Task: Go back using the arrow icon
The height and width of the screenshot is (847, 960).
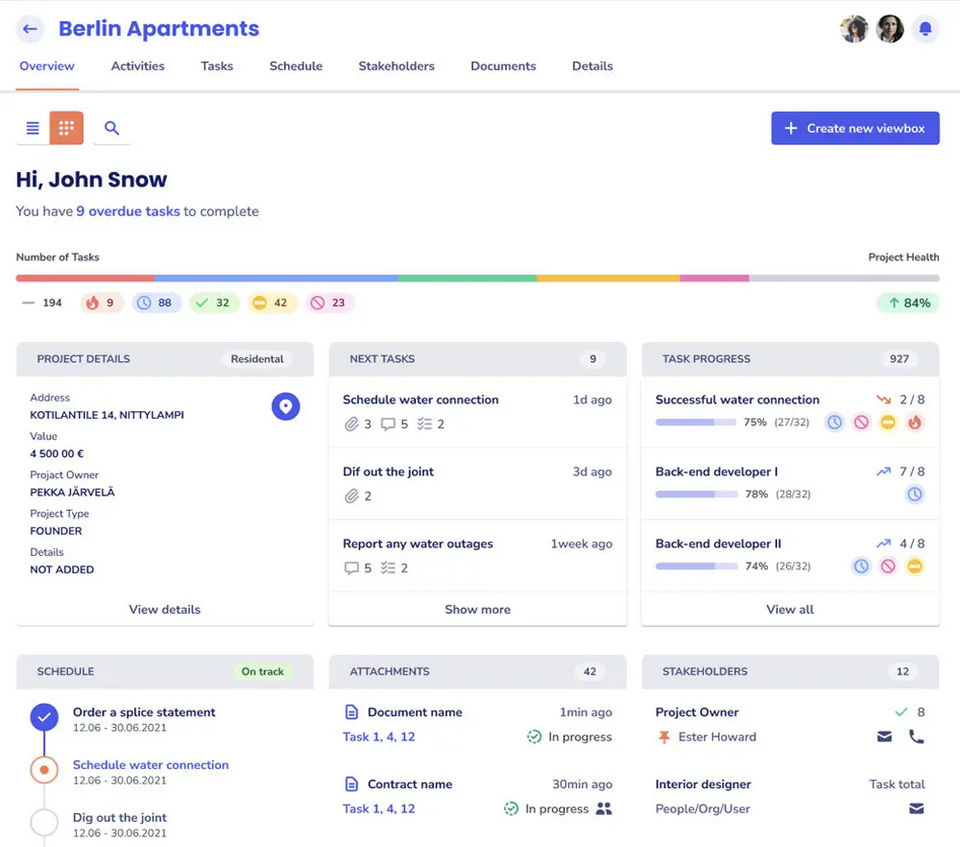Action: tap(30, 29)
